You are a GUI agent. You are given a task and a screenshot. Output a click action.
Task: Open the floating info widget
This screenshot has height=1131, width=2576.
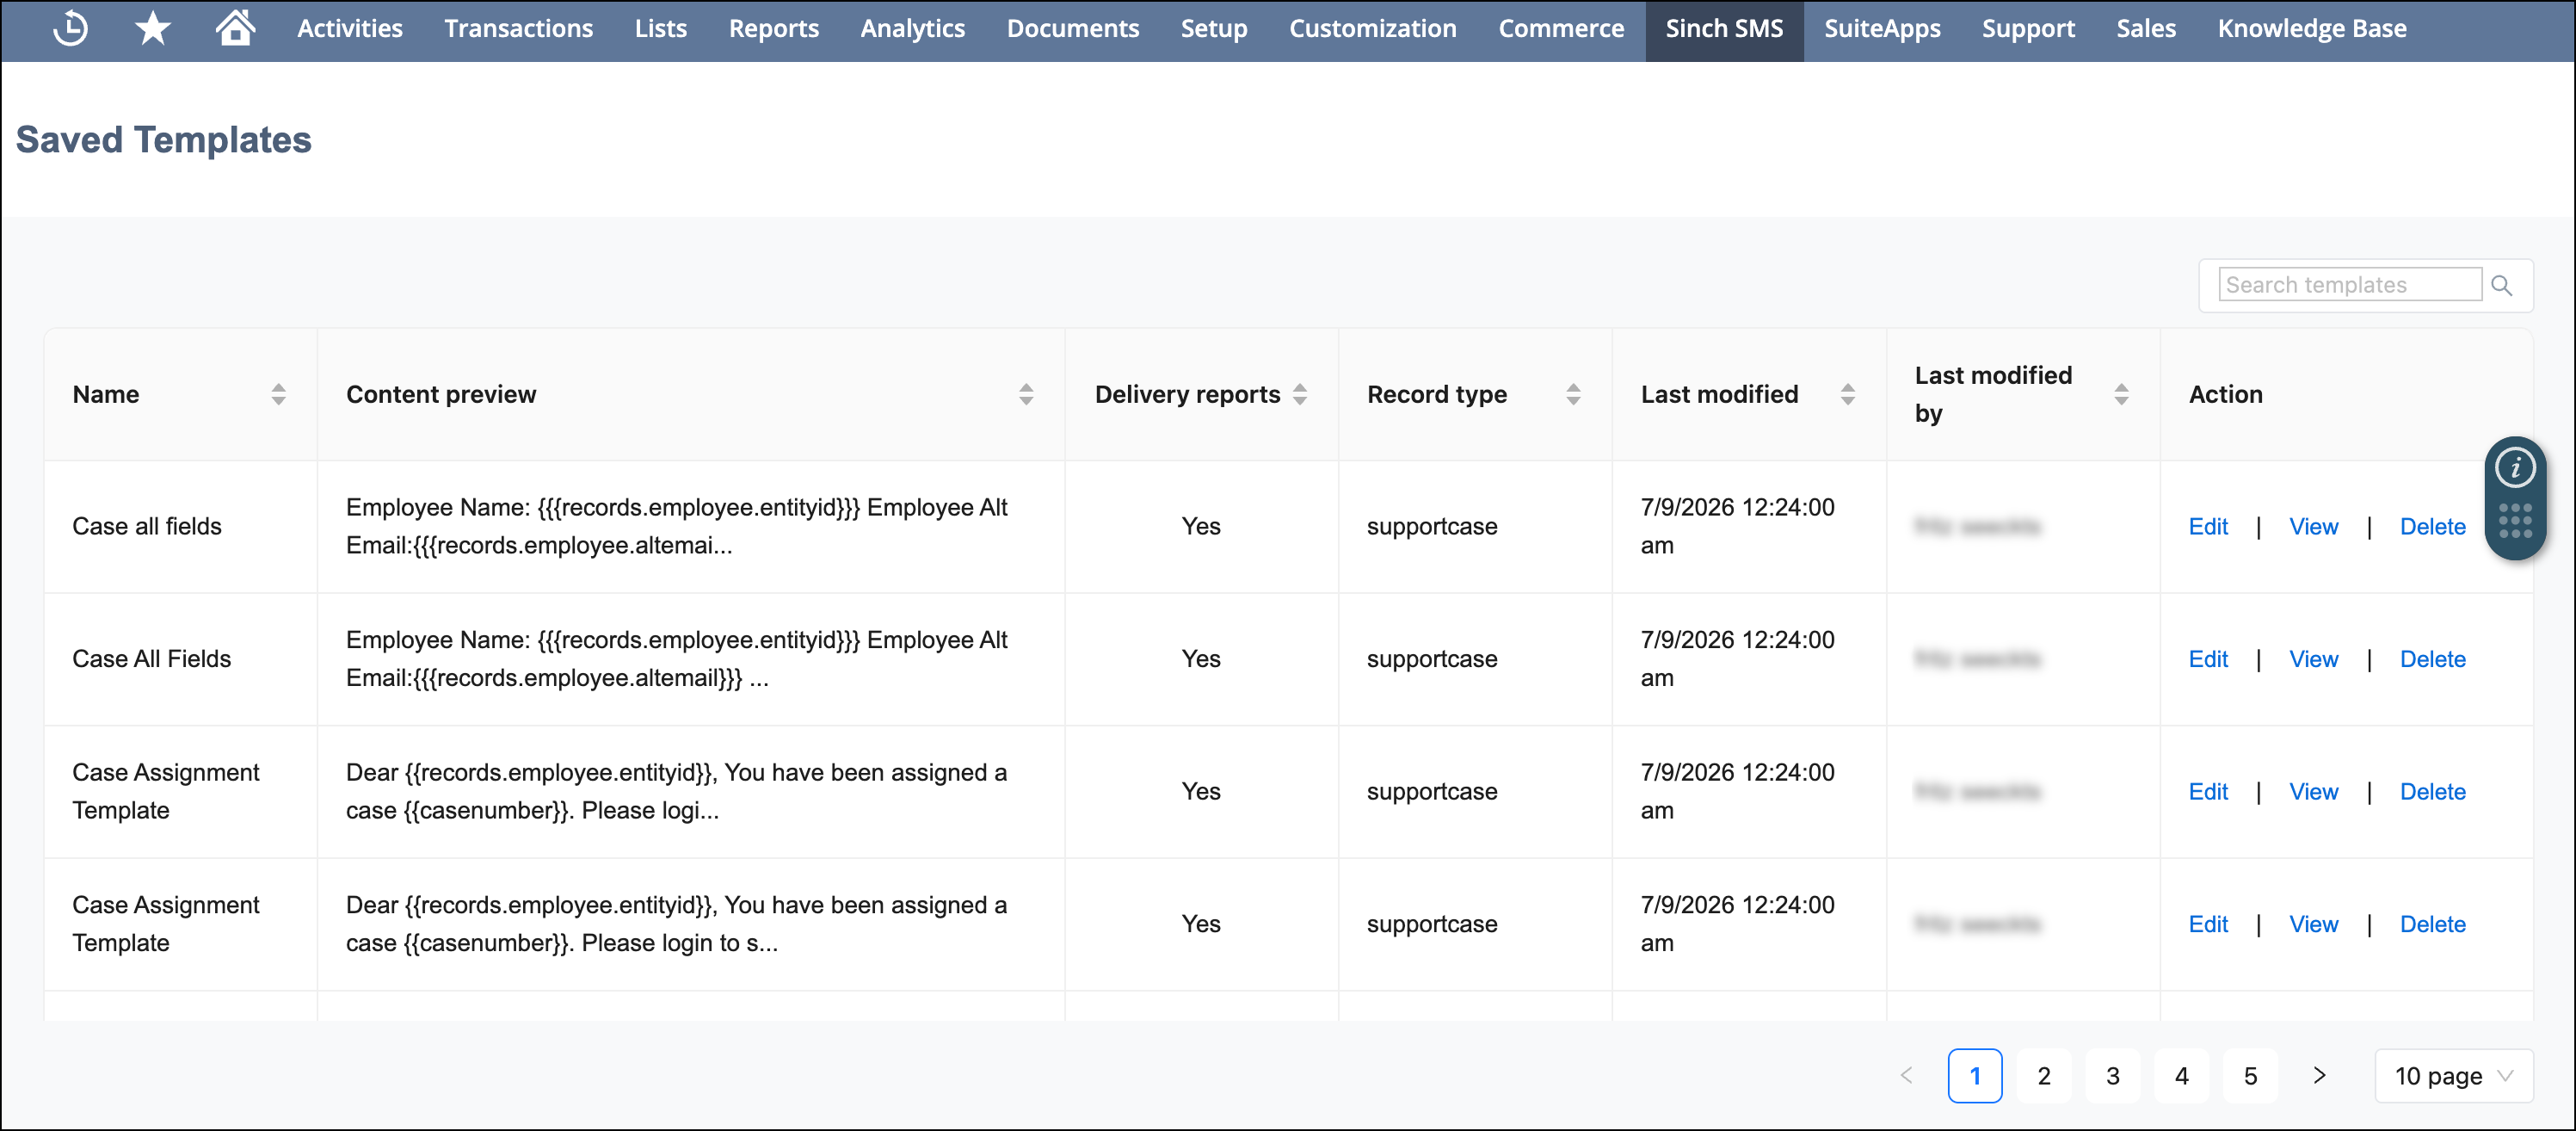(x=2515, y=466)
